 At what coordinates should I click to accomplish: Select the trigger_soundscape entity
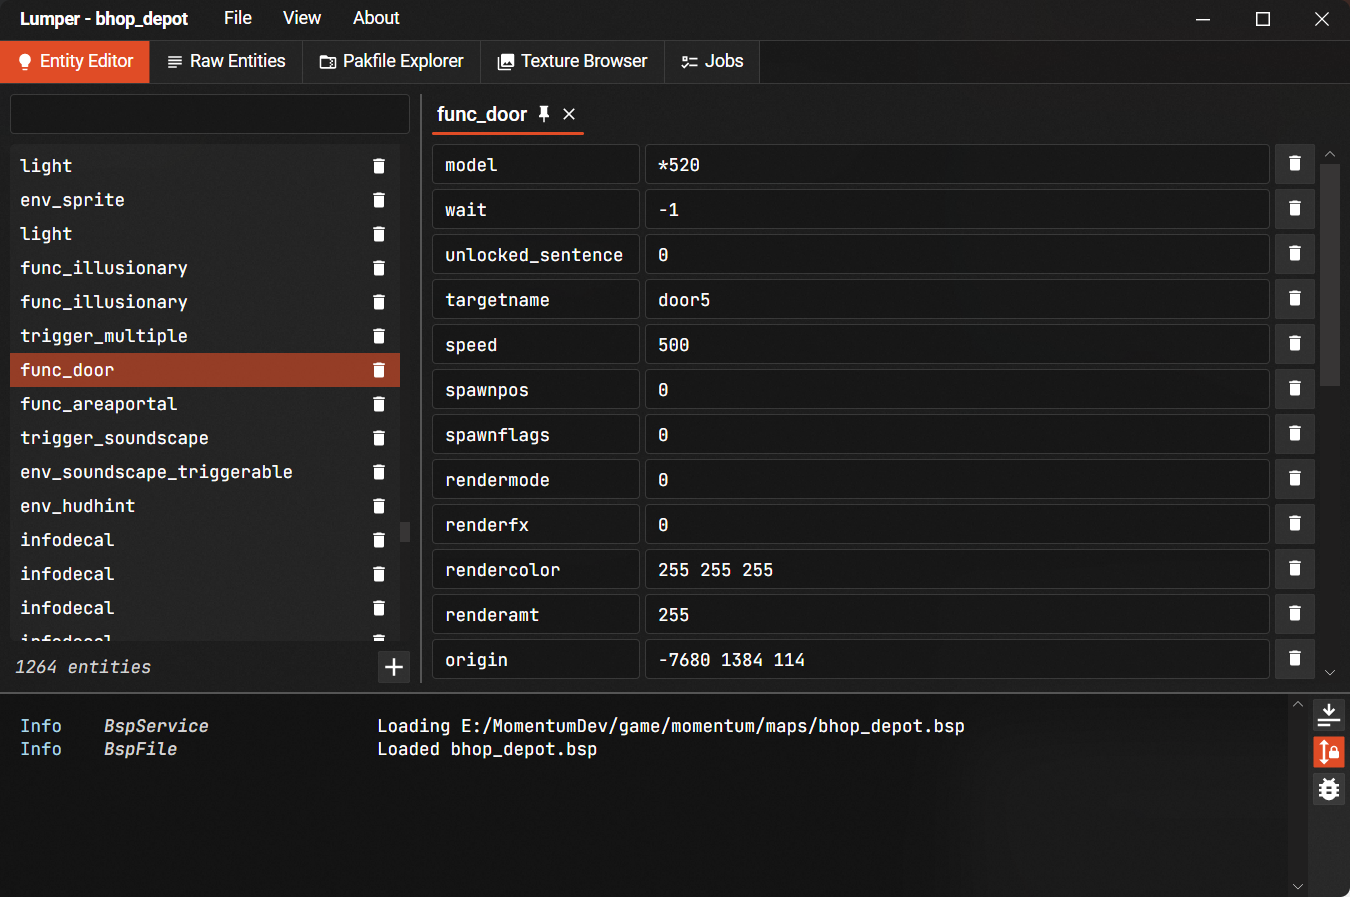click(205, 438)
